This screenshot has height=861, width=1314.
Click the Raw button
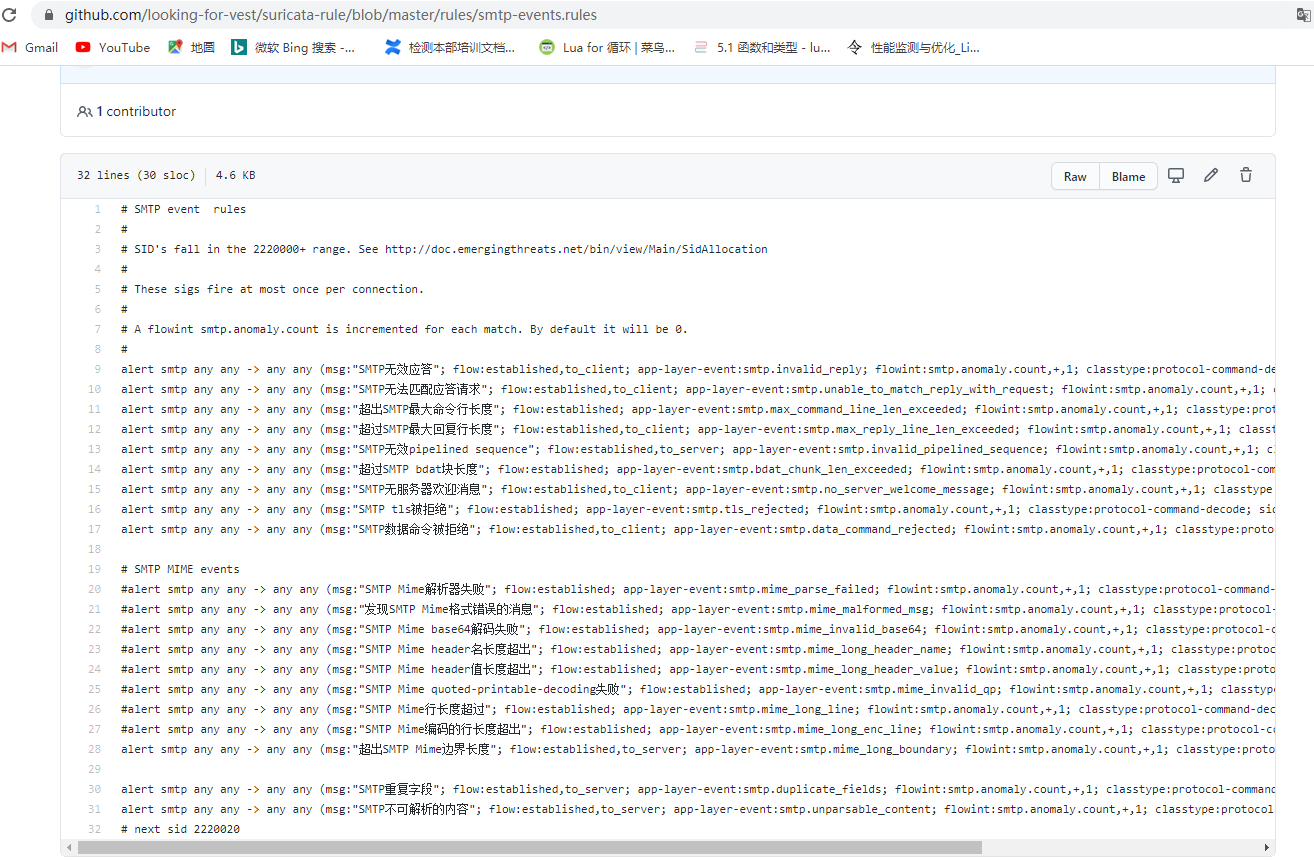pos(1075,175)
